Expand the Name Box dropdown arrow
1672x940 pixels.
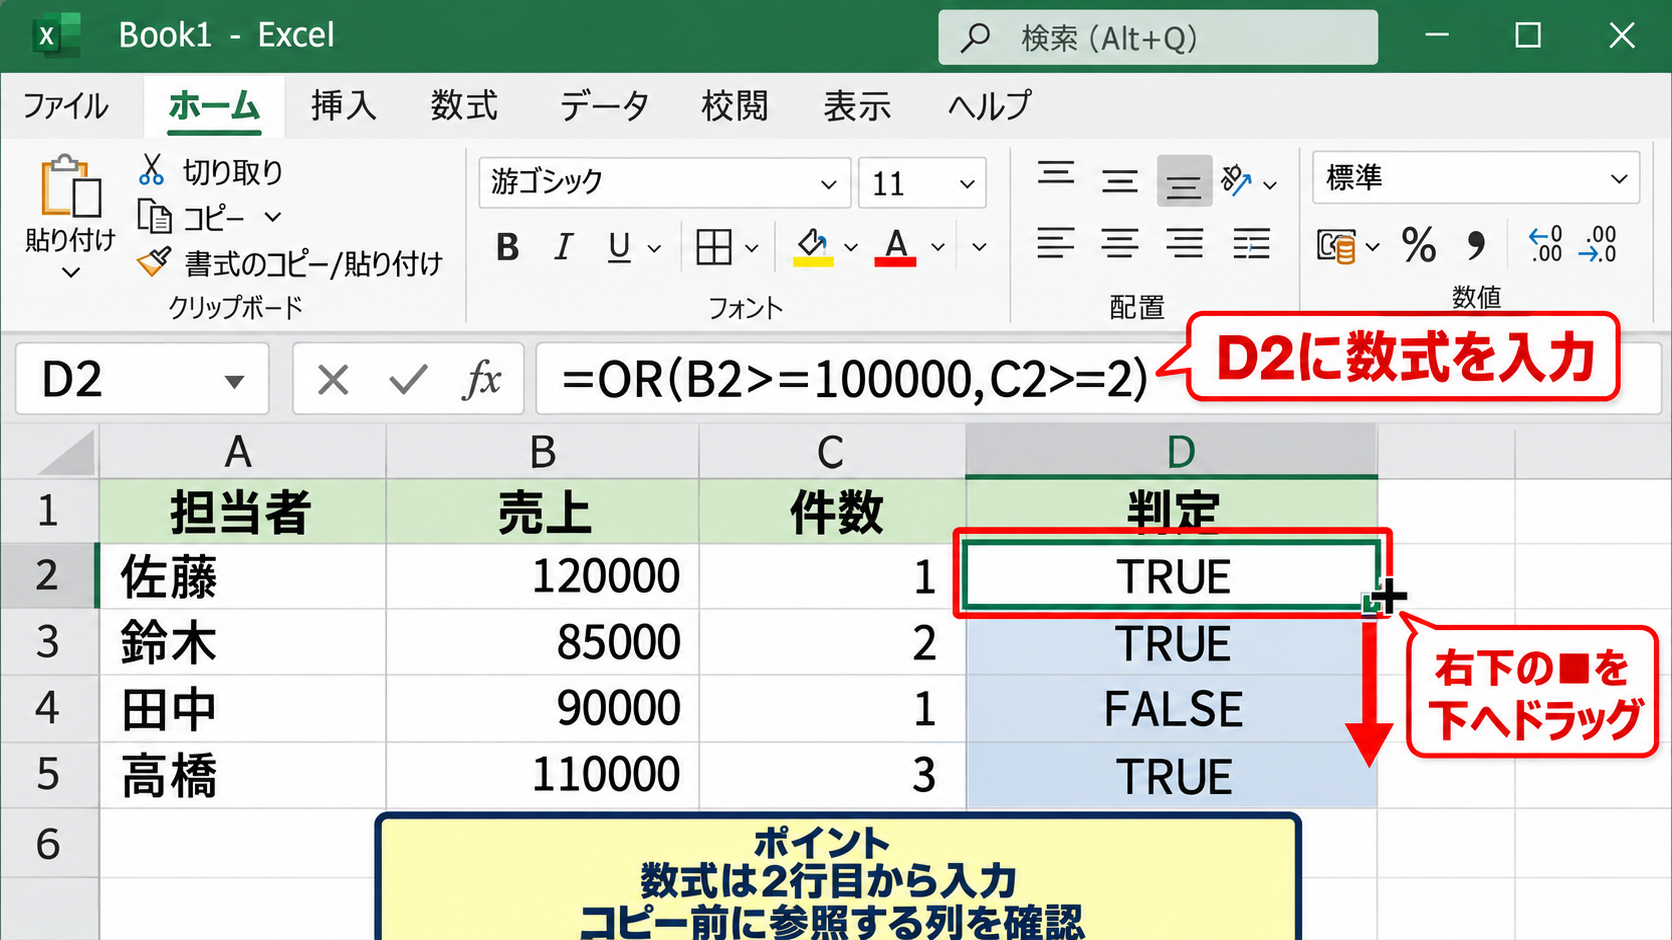click(234, 381)
